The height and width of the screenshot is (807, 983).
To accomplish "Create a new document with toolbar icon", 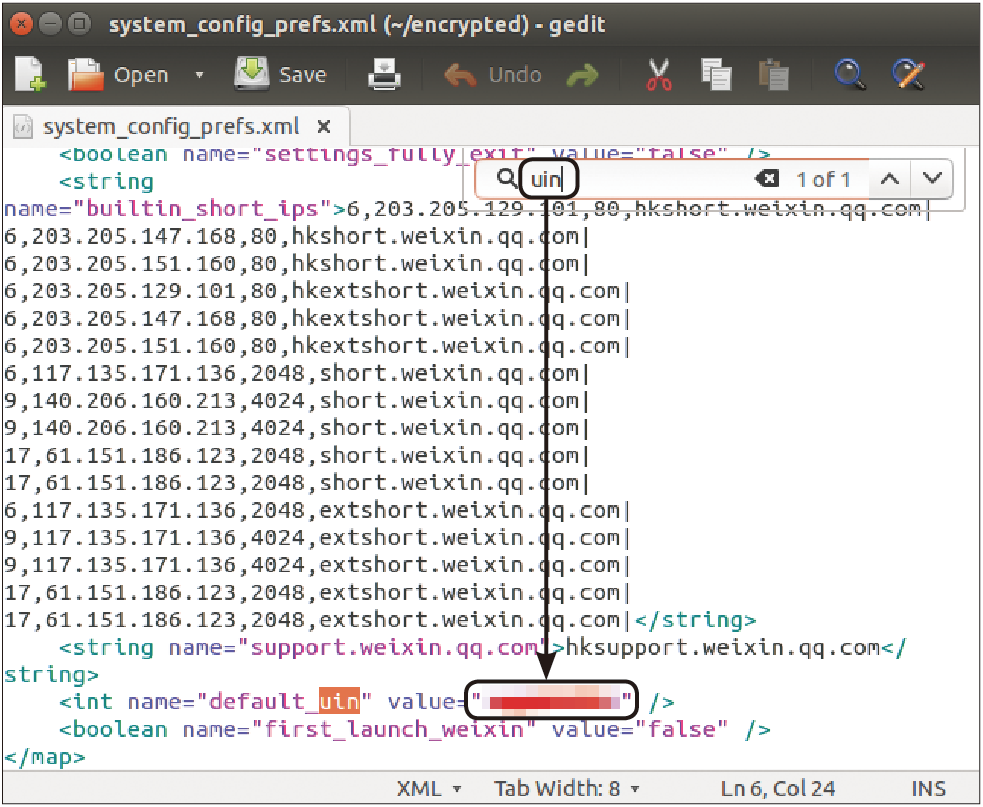I will pyautogui.click(x=29, y=75).
